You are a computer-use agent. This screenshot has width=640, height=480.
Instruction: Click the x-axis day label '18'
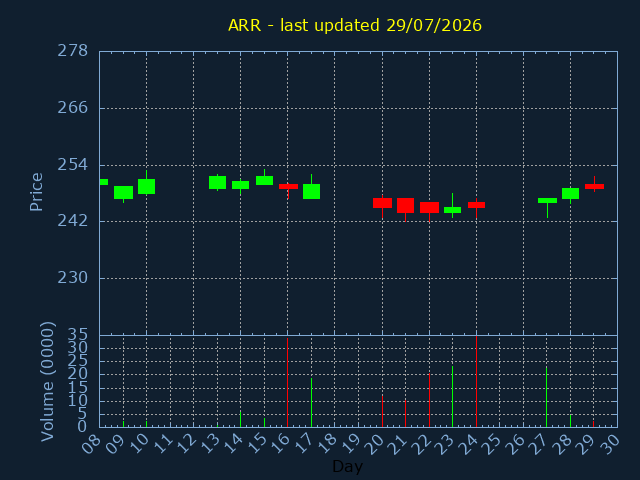(x=328, y=443)
